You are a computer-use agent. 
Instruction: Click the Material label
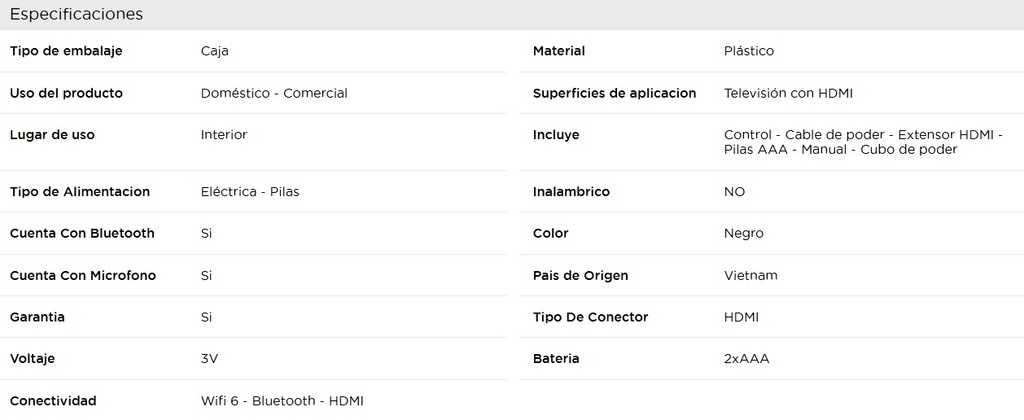pyautogui.click(x=559, y=51)
